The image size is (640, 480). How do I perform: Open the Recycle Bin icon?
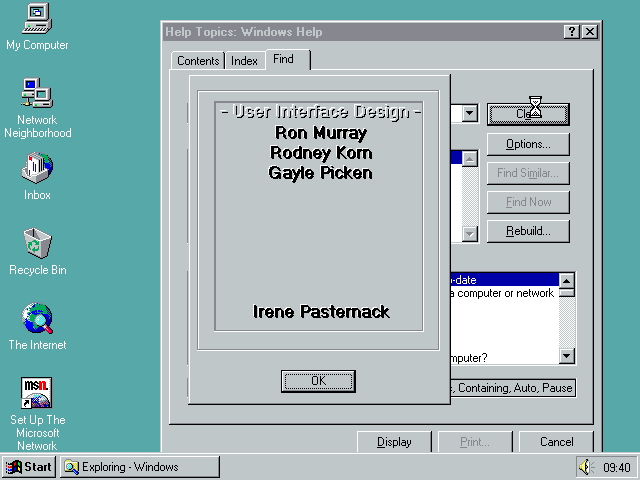[37, 251]
